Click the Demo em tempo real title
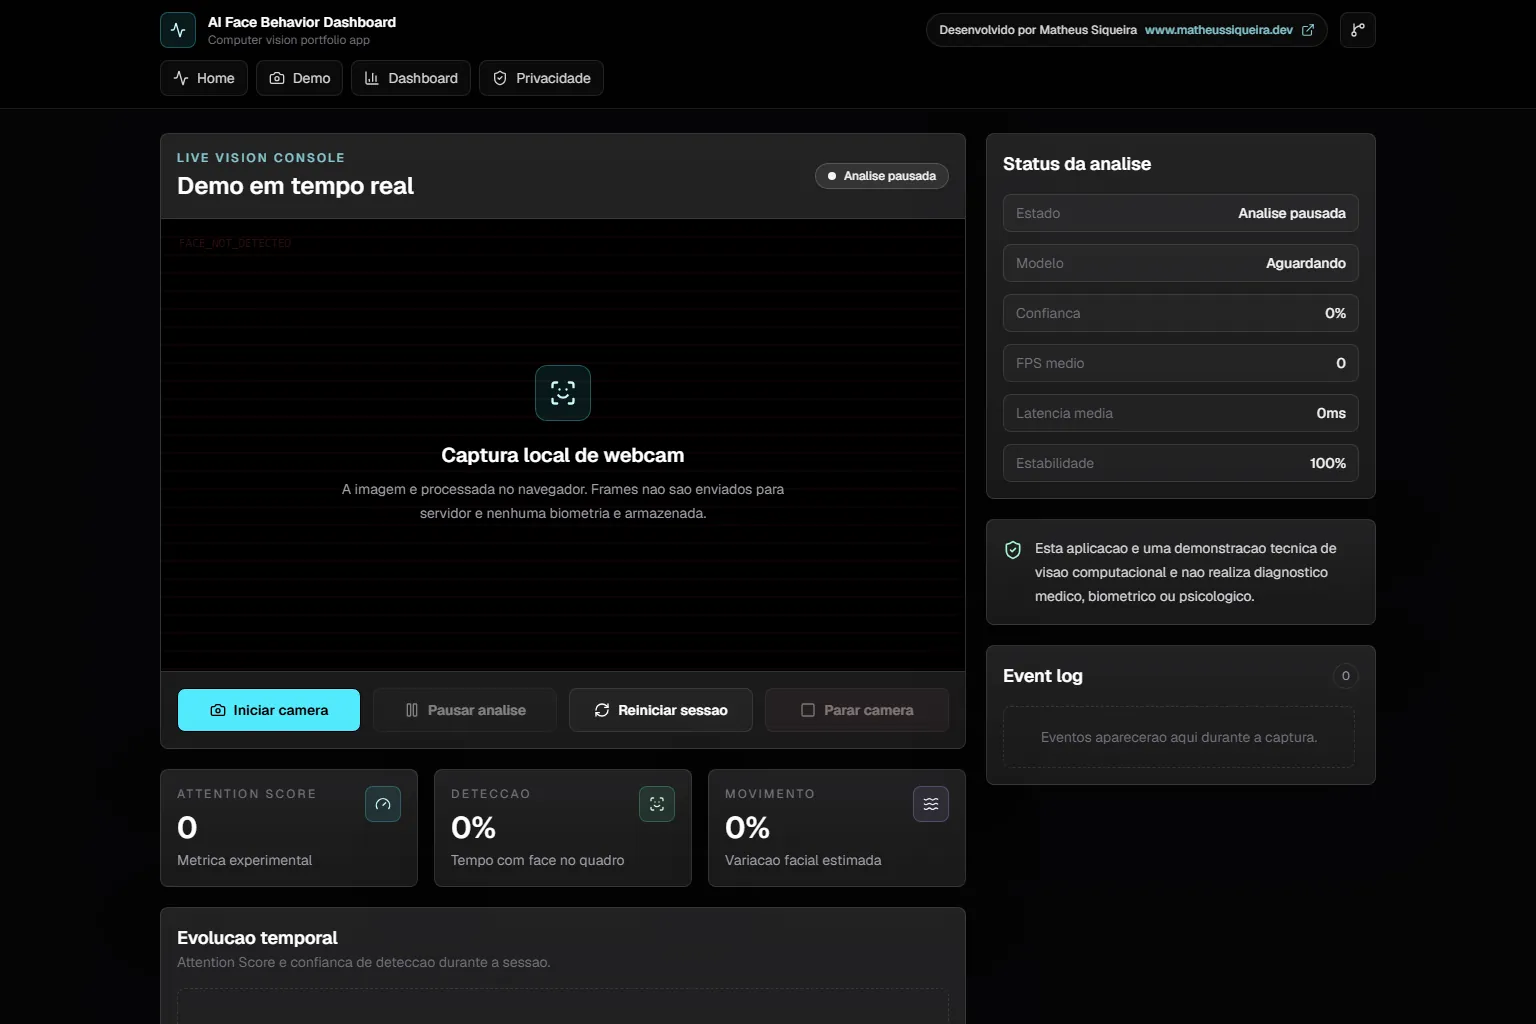The image size is (1536, 1024). coord(295,186)
